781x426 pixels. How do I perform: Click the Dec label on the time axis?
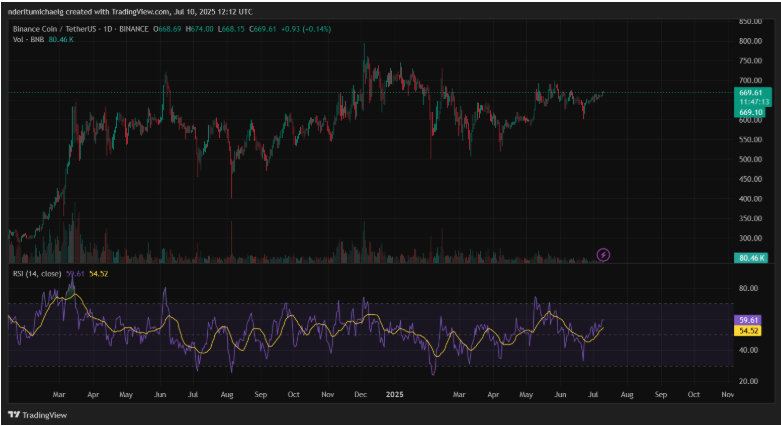[361, 395]
